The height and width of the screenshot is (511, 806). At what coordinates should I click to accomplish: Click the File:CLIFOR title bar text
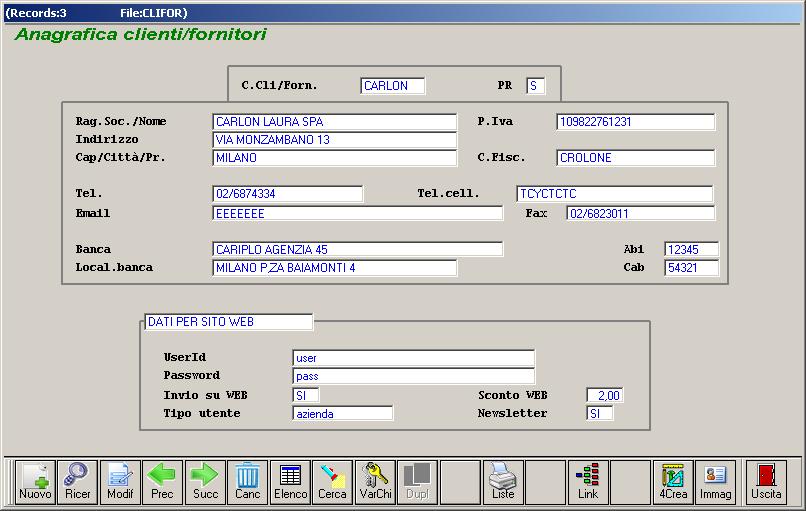(154, 13)
